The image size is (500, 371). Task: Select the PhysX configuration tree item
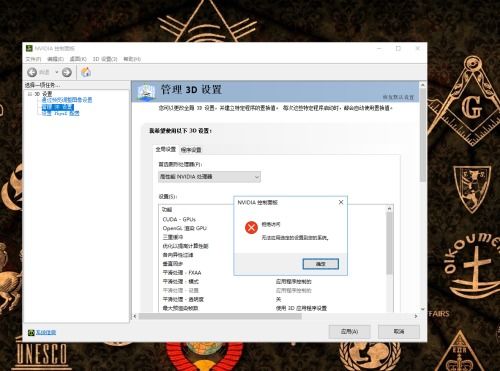60,113
